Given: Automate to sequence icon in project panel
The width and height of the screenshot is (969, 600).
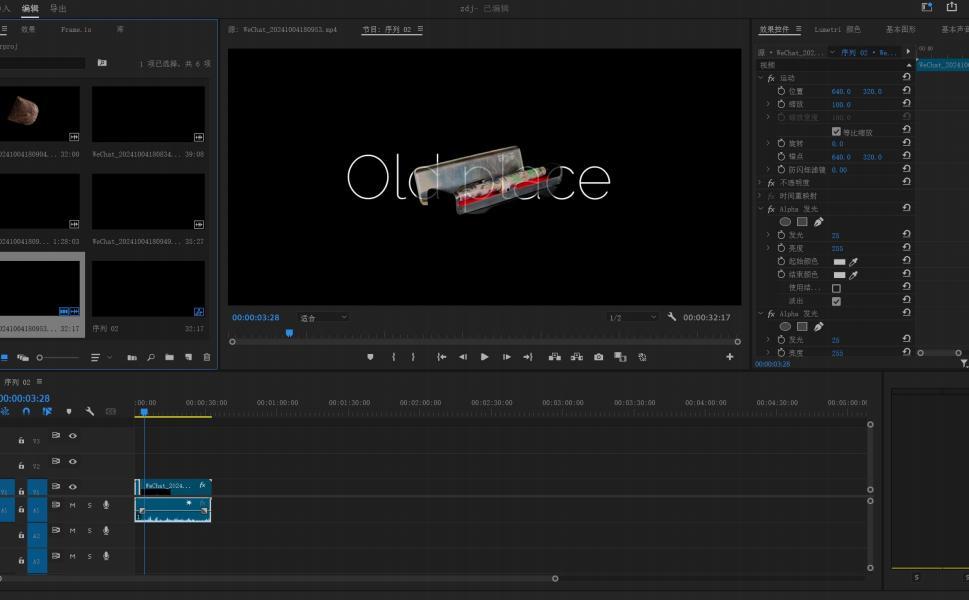Looking at the screenshot, I should point(132,357).
